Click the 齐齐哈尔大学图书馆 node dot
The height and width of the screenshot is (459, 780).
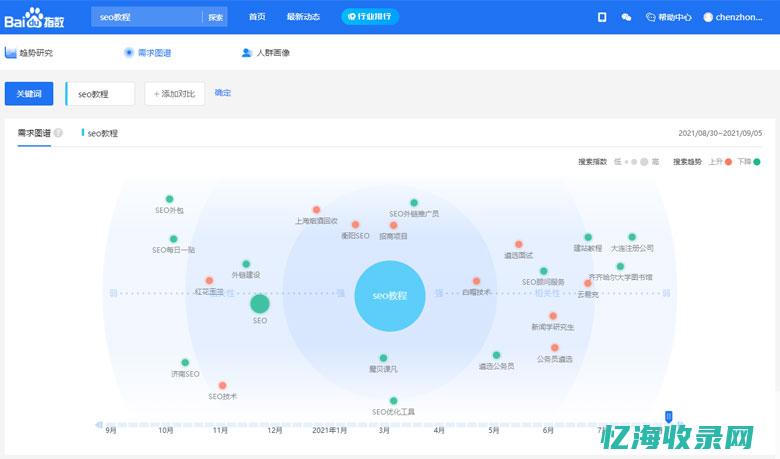620,266
